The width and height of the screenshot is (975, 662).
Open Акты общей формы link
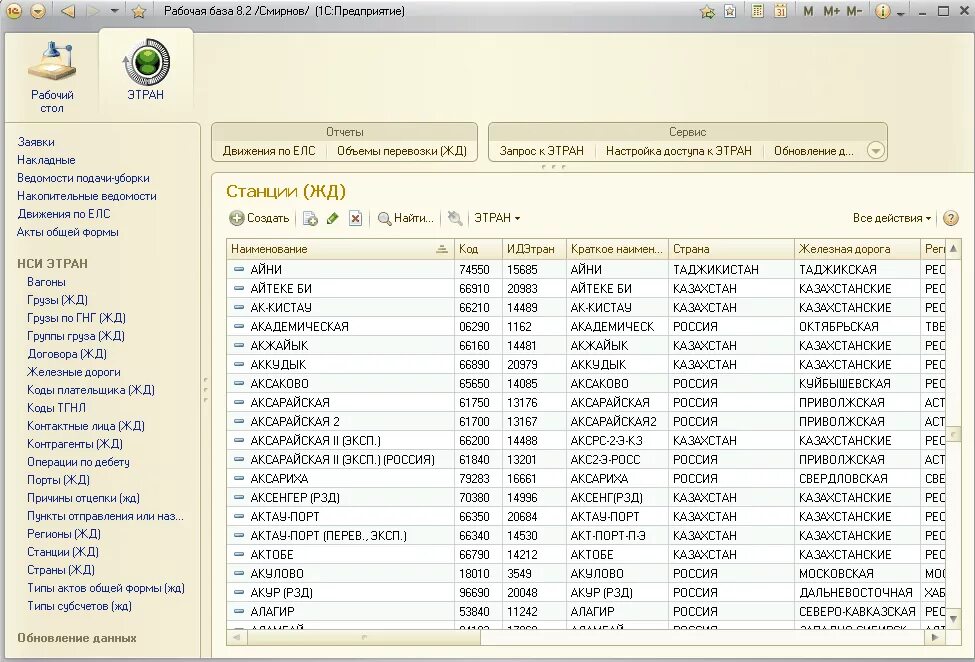tap(68, 232)
